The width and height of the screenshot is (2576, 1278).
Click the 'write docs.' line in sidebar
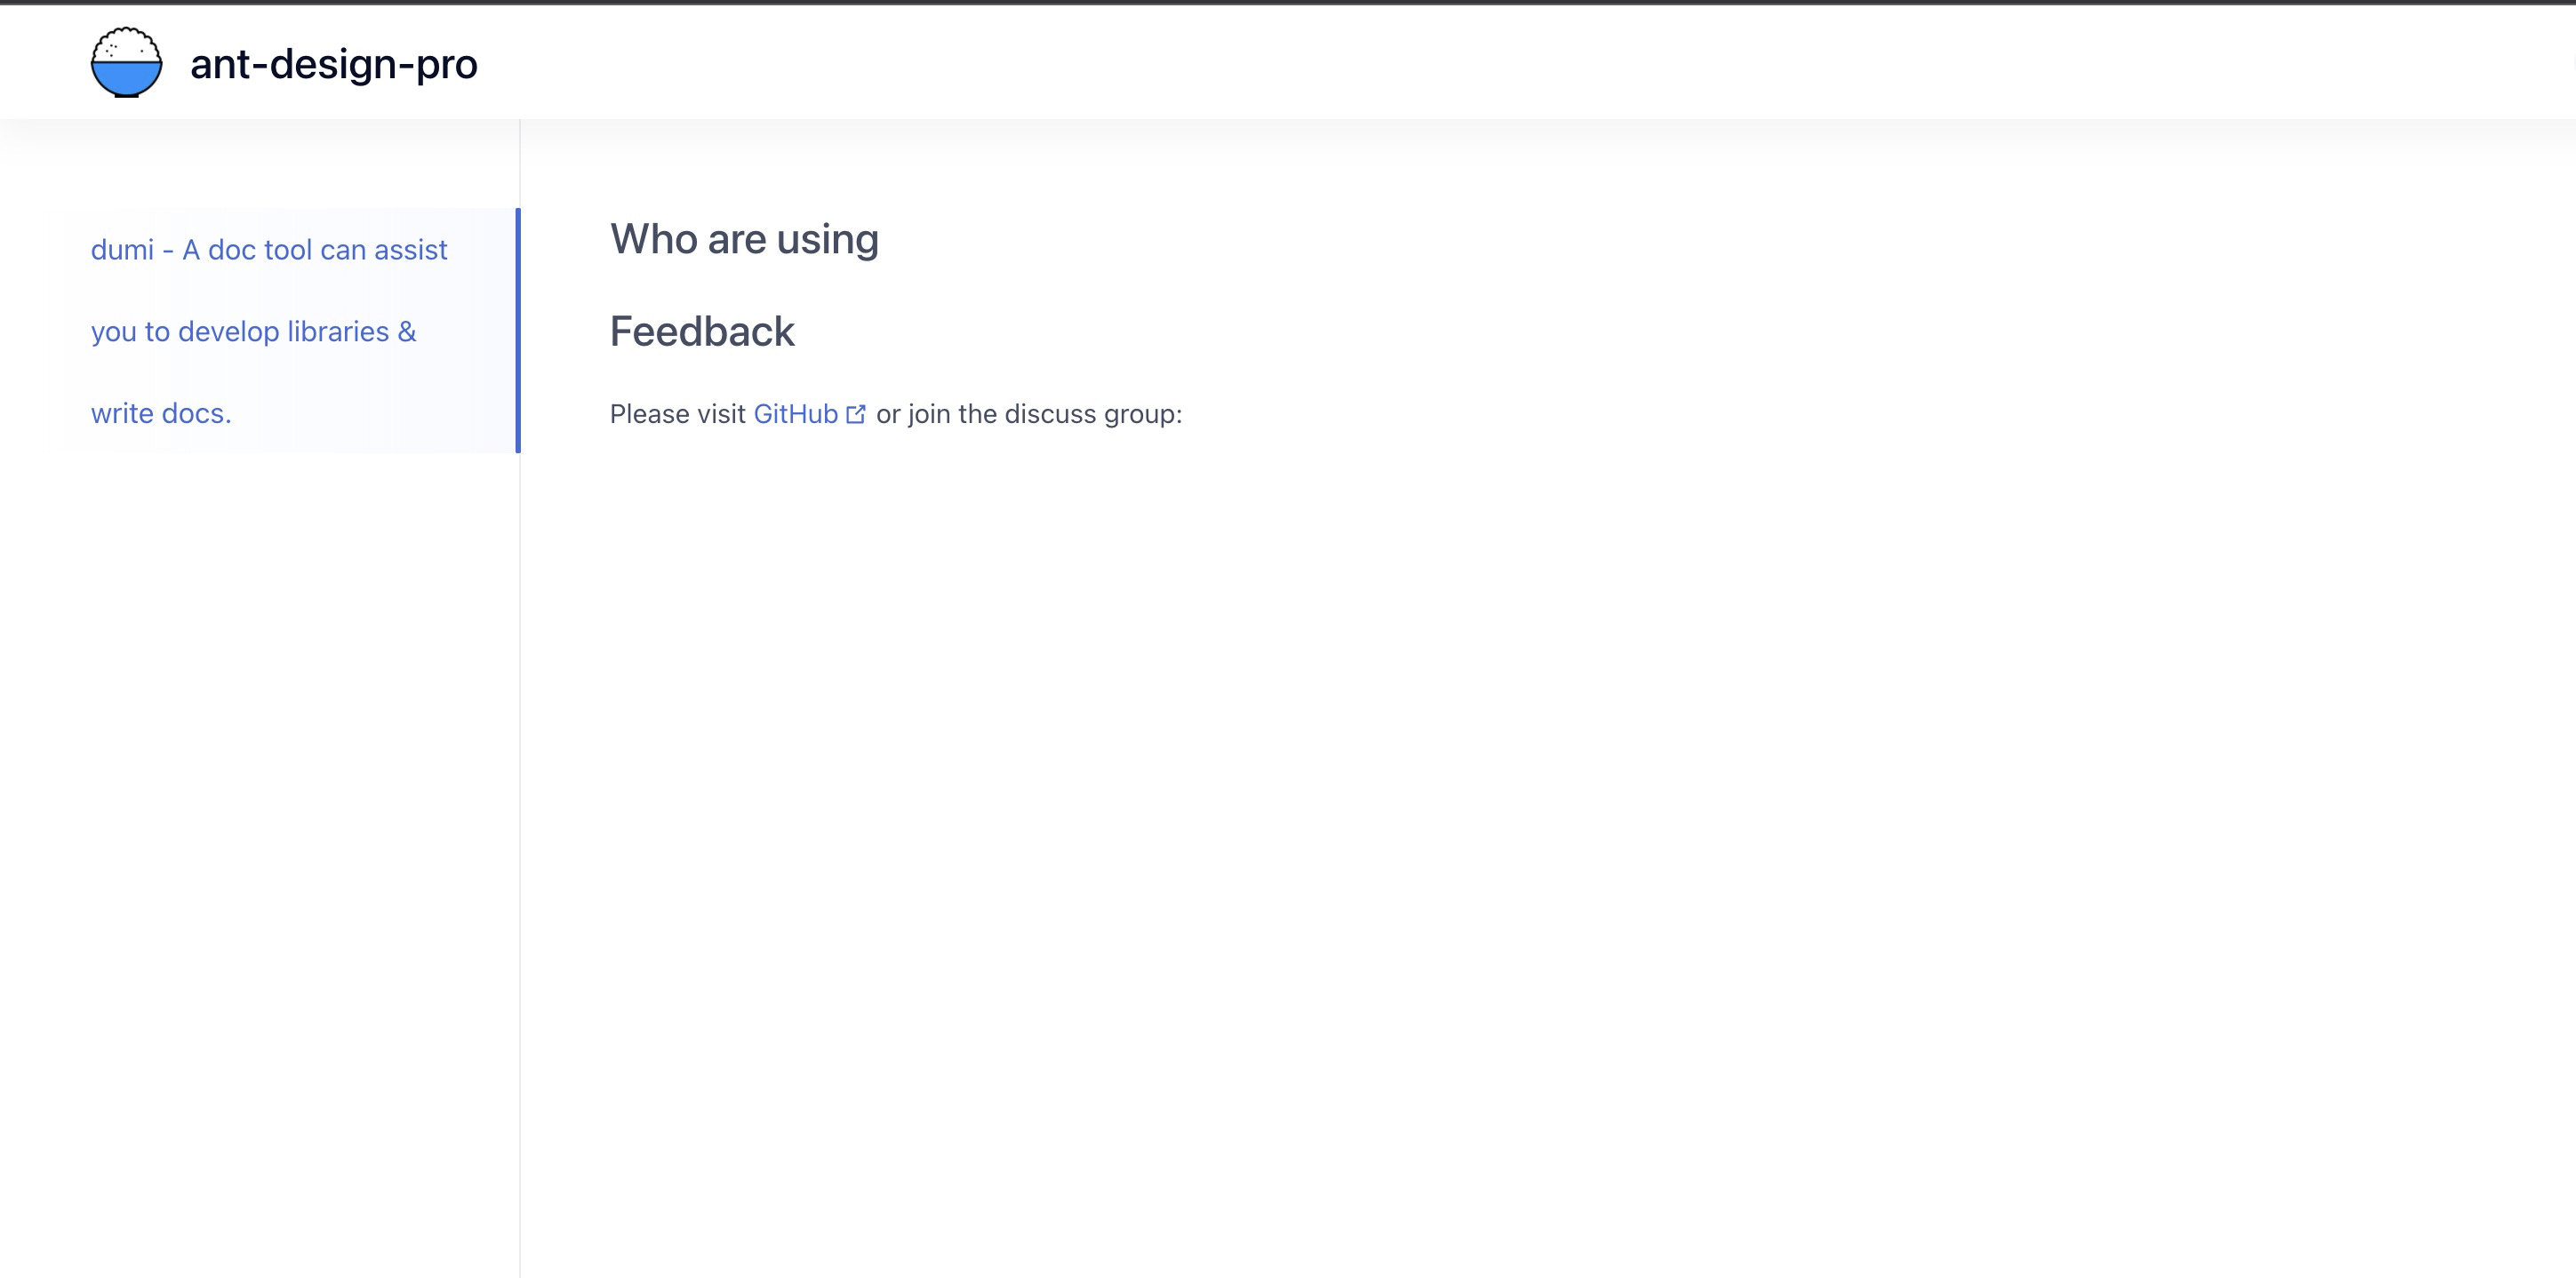pos(161,413)
